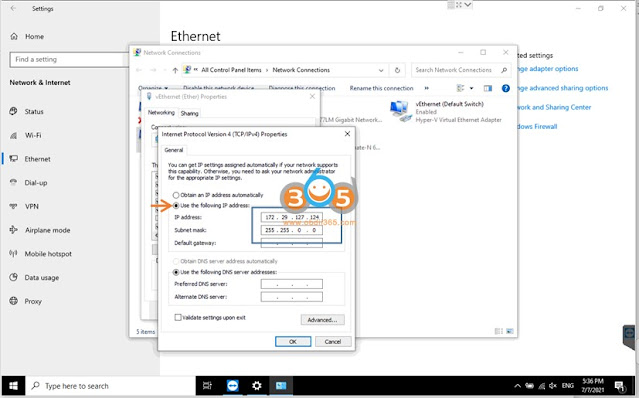
Task: Open TeamViewer from taskbar
Action: tap(232, 385)
